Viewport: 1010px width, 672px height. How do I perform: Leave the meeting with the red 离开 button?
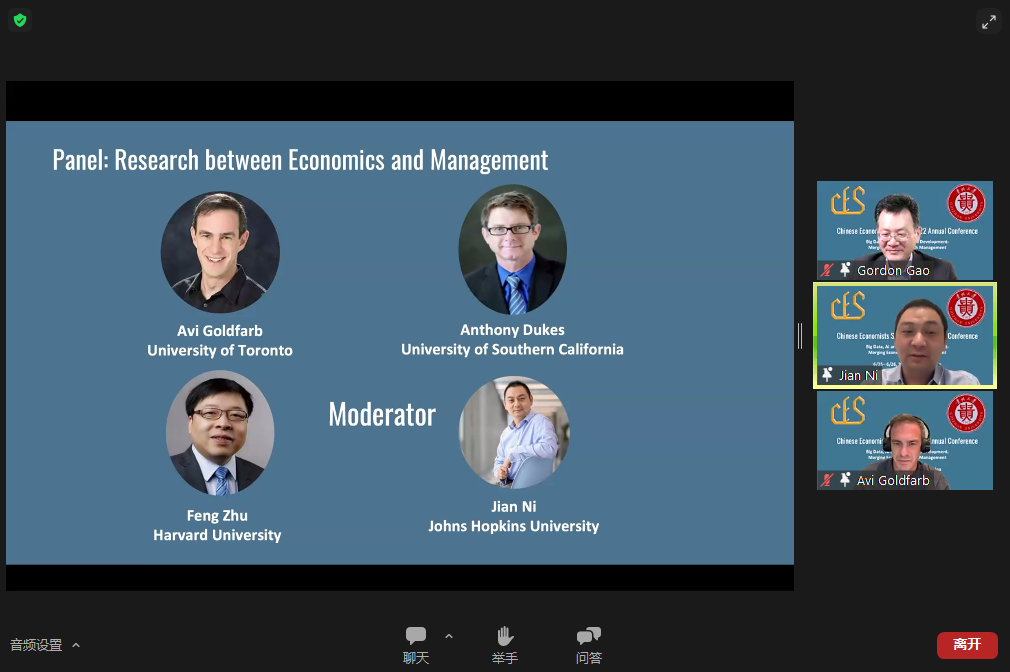(x=966, y=645)
